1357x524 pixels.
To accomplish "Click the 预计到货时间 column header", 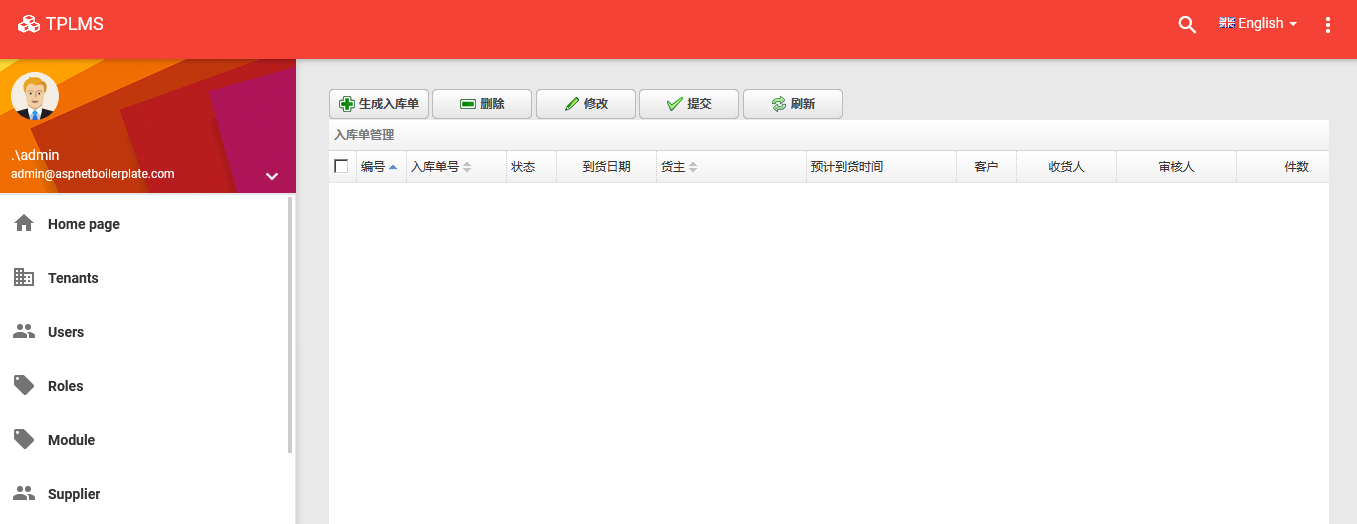I will (881, 167).
